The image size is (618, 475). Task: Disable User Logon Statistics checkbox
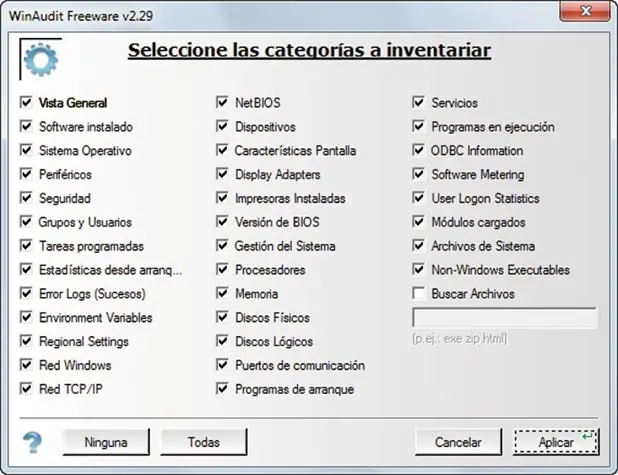point(419,198)
